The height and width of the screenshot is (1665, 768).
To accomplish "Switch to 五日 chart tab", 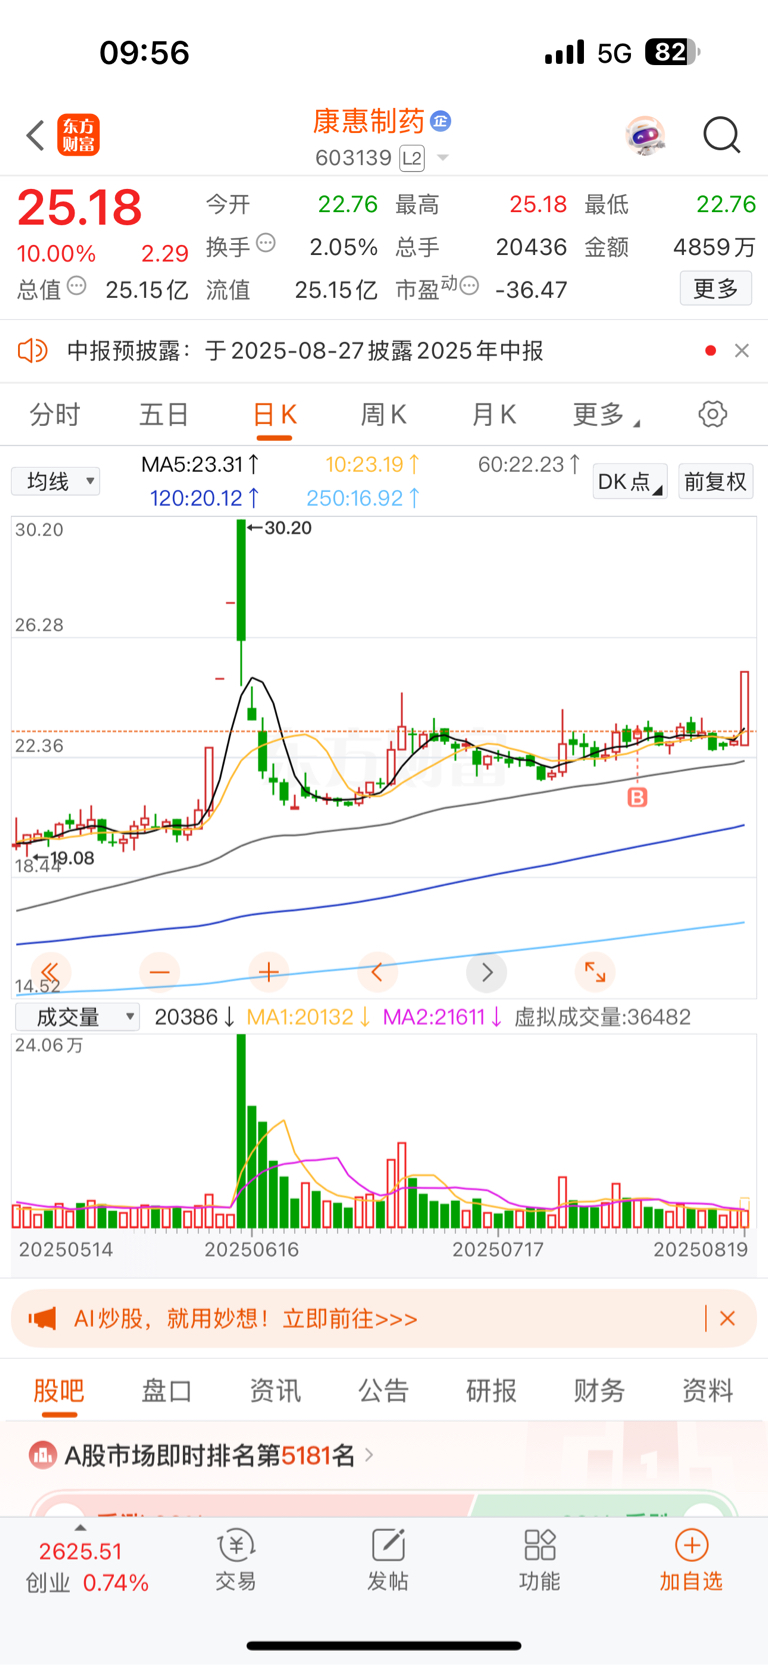I will click(x=164, y=415).
